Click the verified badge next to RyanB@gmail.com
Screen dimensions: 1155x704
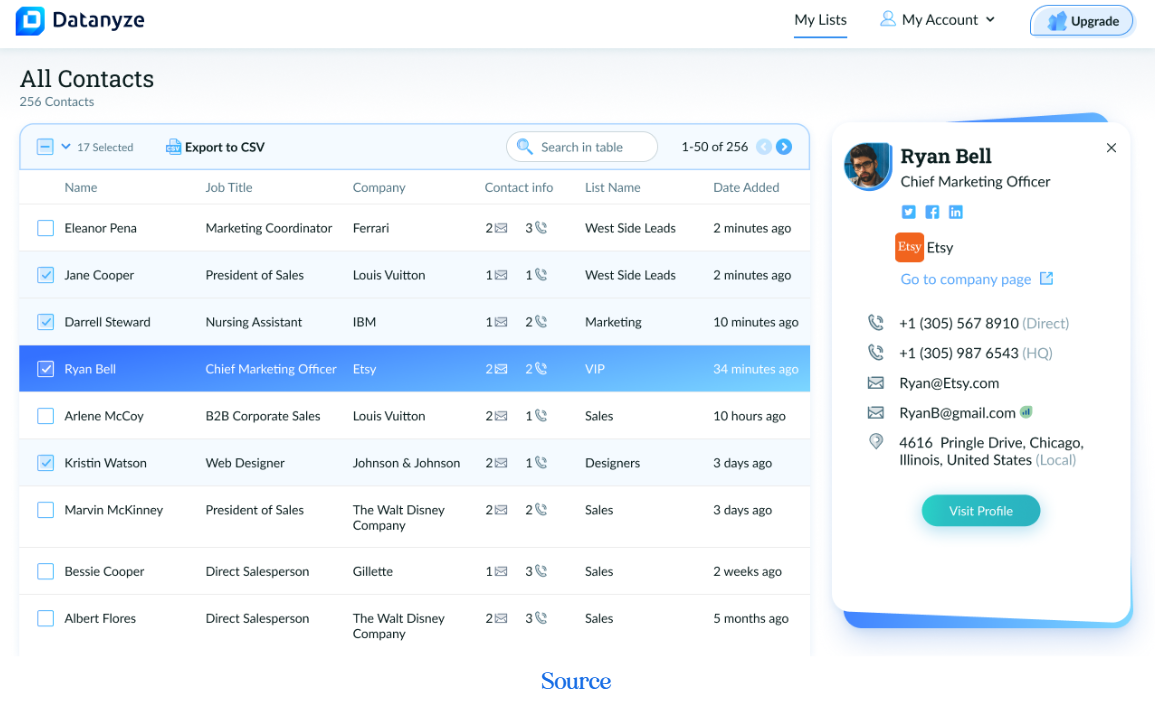[1026, 412]
